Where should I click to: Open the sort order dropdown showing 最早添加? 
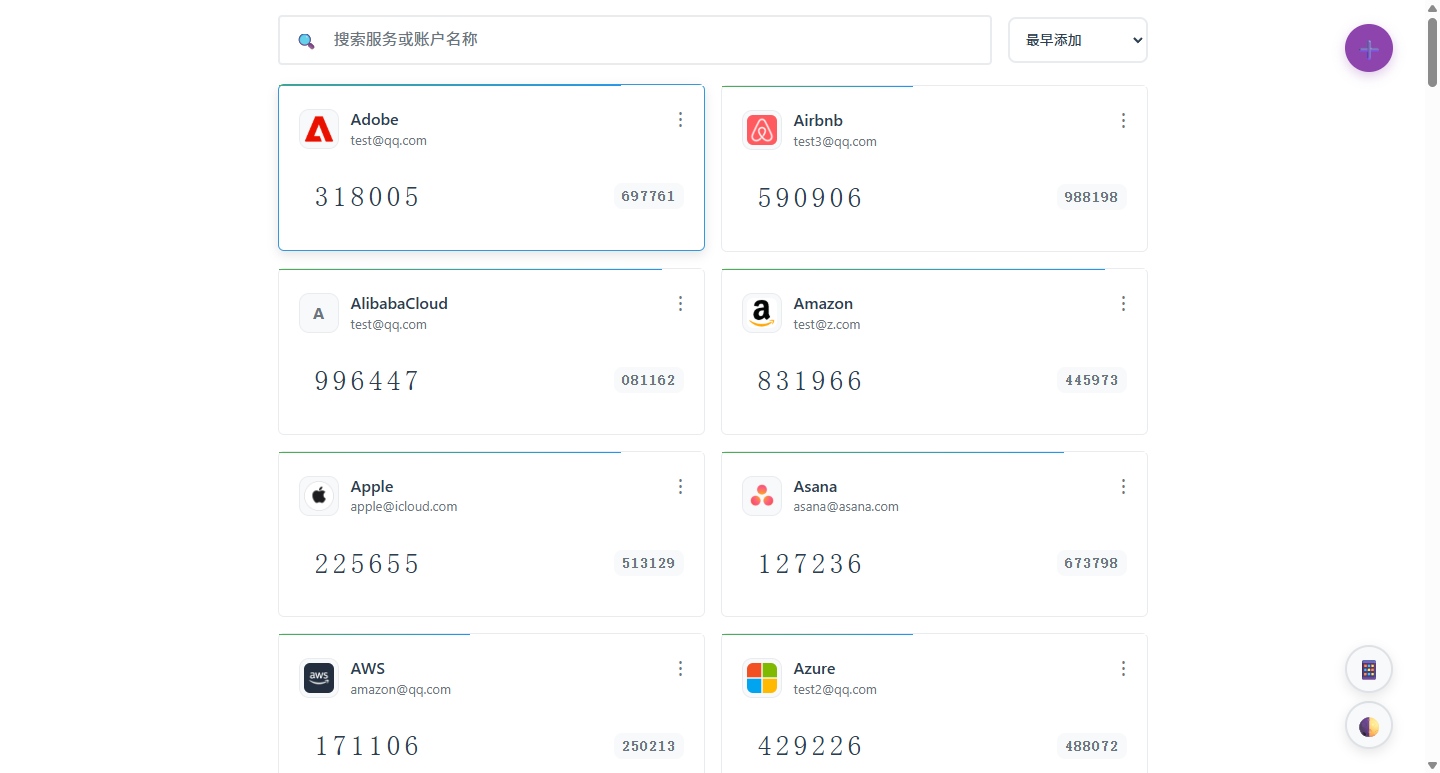pyautogui.click(x=1077, y=40)
